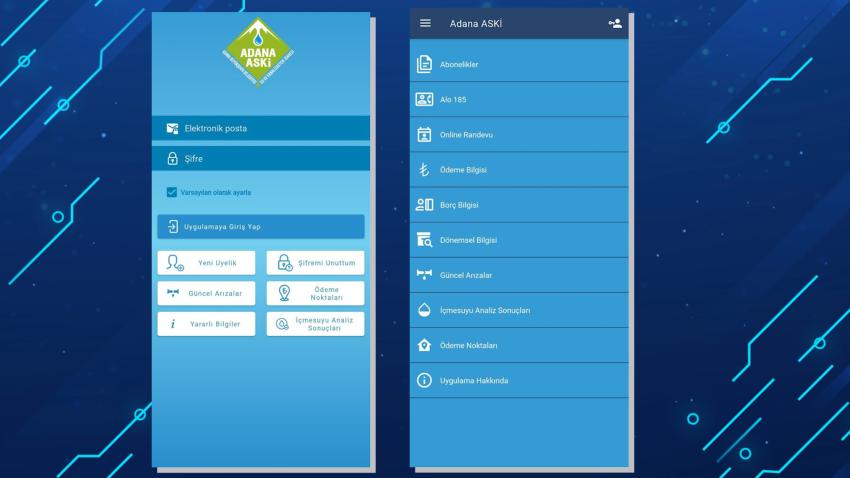The width and height of the screenshot is (850, 478).
Task: Click the Ödeme Bilgisi lira icon
Action: [x=424, y=170]
